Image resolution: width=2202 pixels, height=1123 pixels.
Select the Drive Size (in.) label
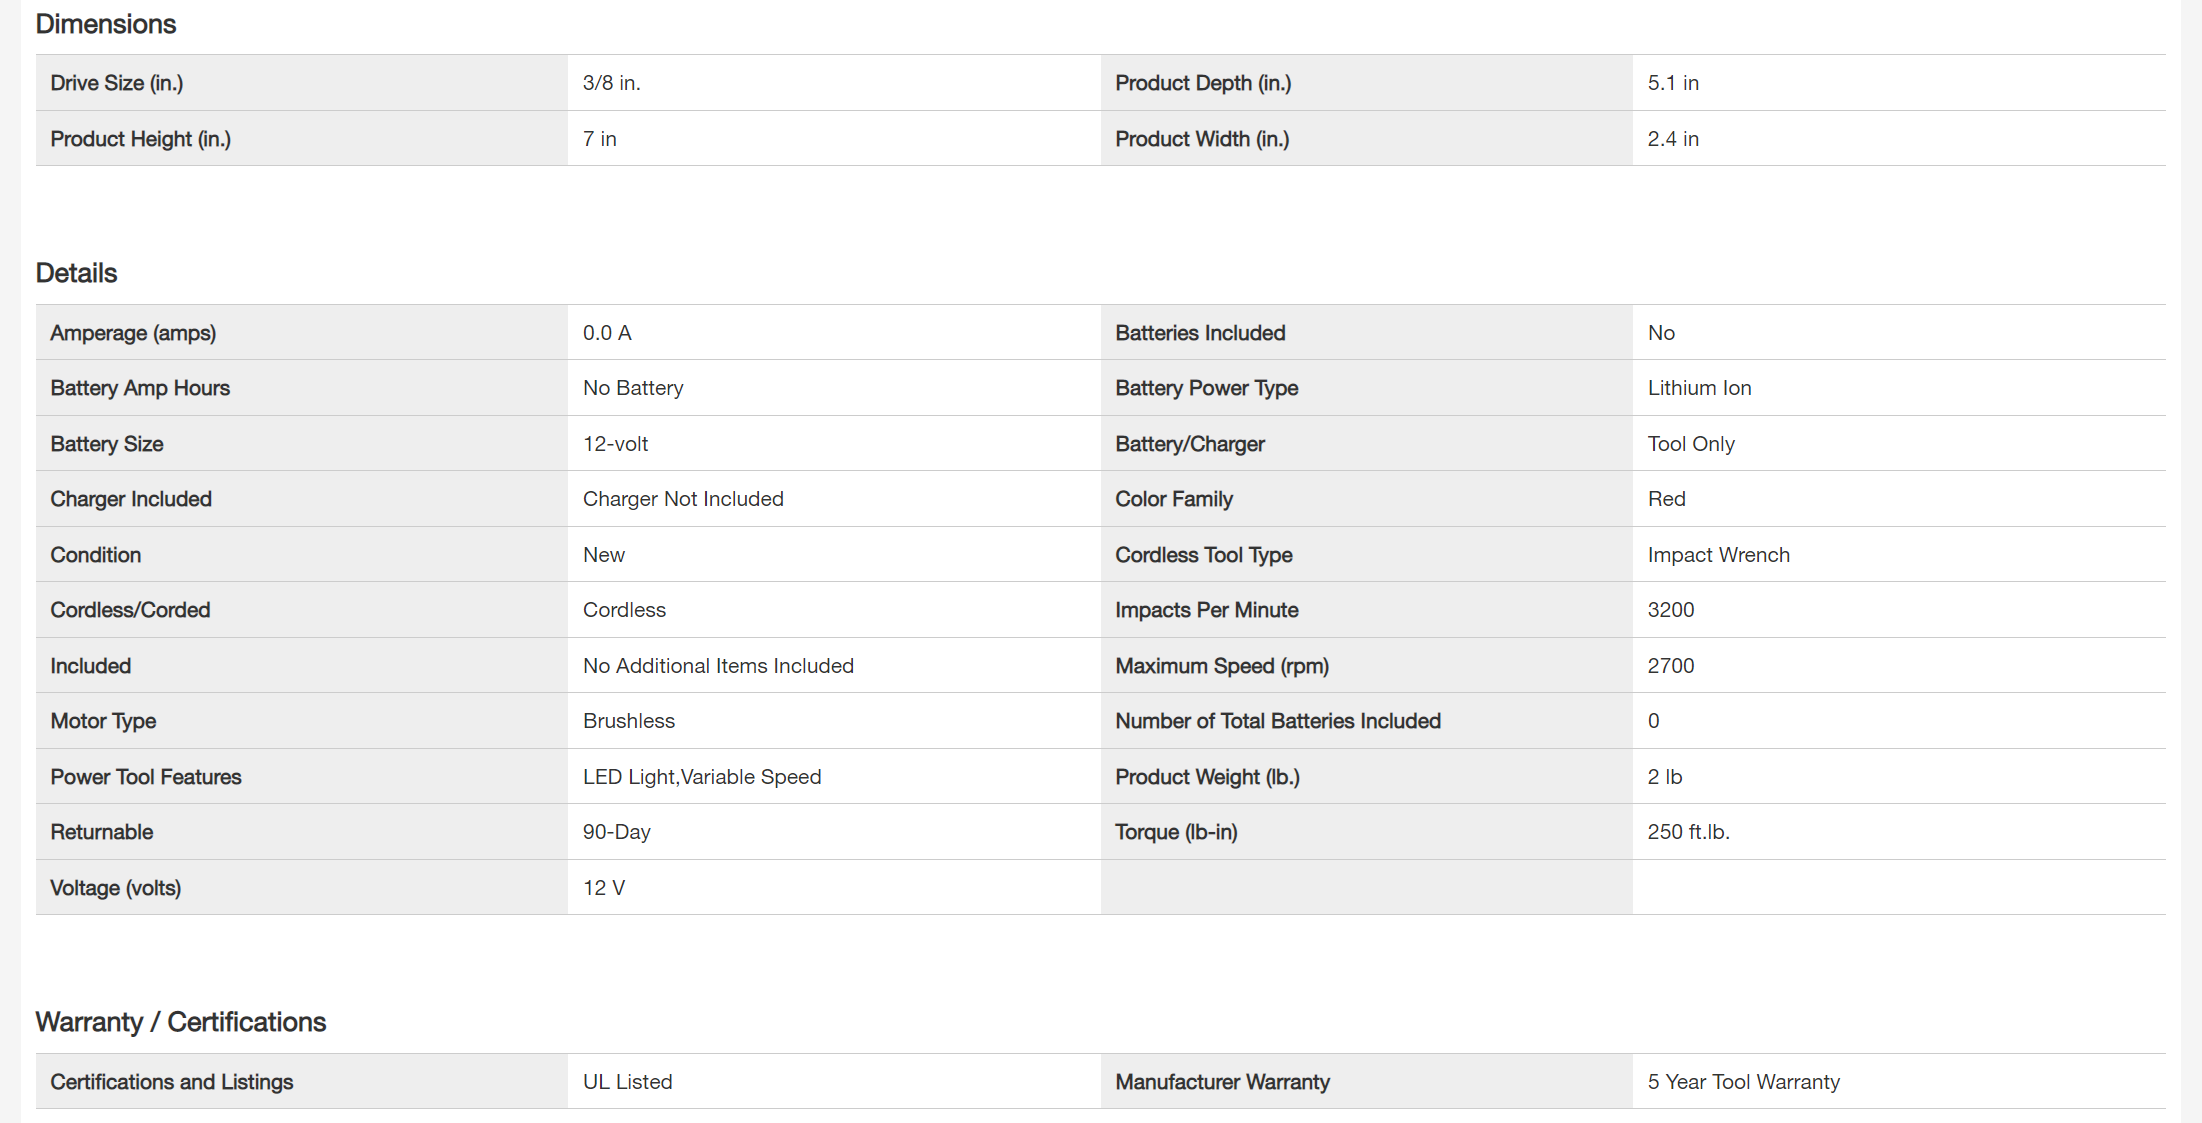(117, 83)
